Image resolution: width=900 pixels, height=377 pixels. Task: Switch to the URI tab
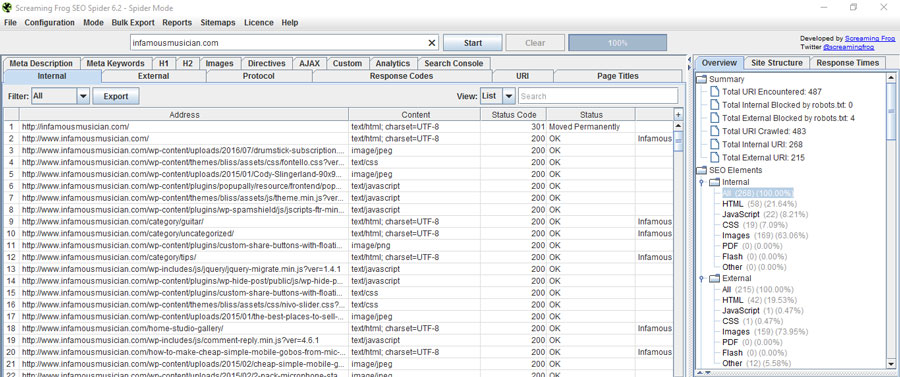(522, 76)
